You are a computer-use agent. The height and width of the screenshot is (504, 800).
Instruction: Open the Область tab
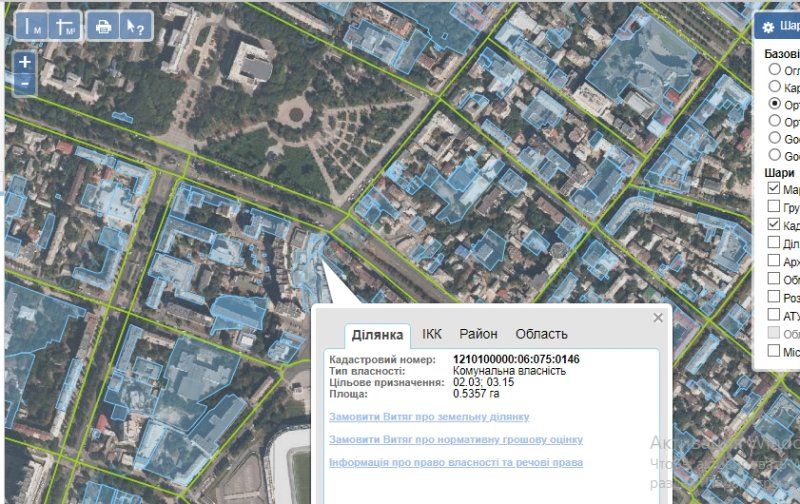point(541,334)
